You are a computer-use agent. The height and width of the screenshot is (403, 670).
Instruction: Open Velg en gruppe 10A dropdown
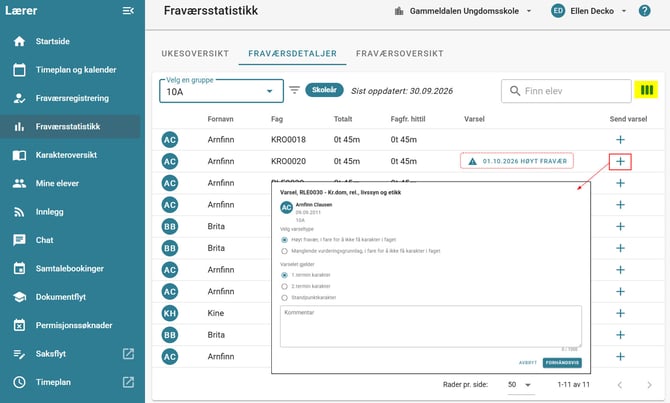[x=221, y=91]
